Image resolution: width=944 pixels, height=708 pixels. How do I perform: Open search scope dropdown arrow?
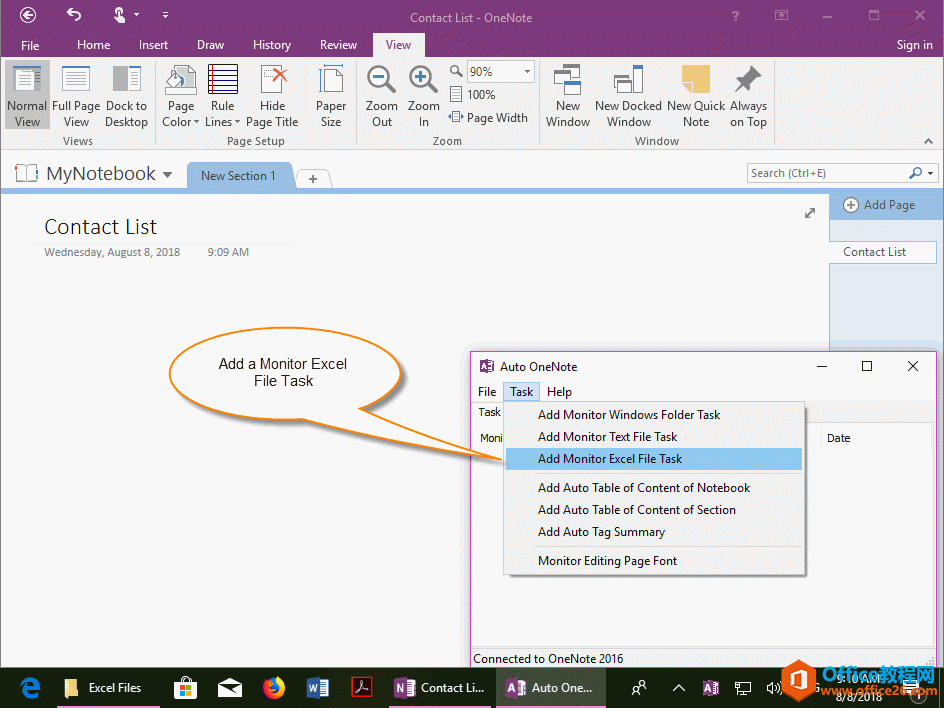coord(931,173)
